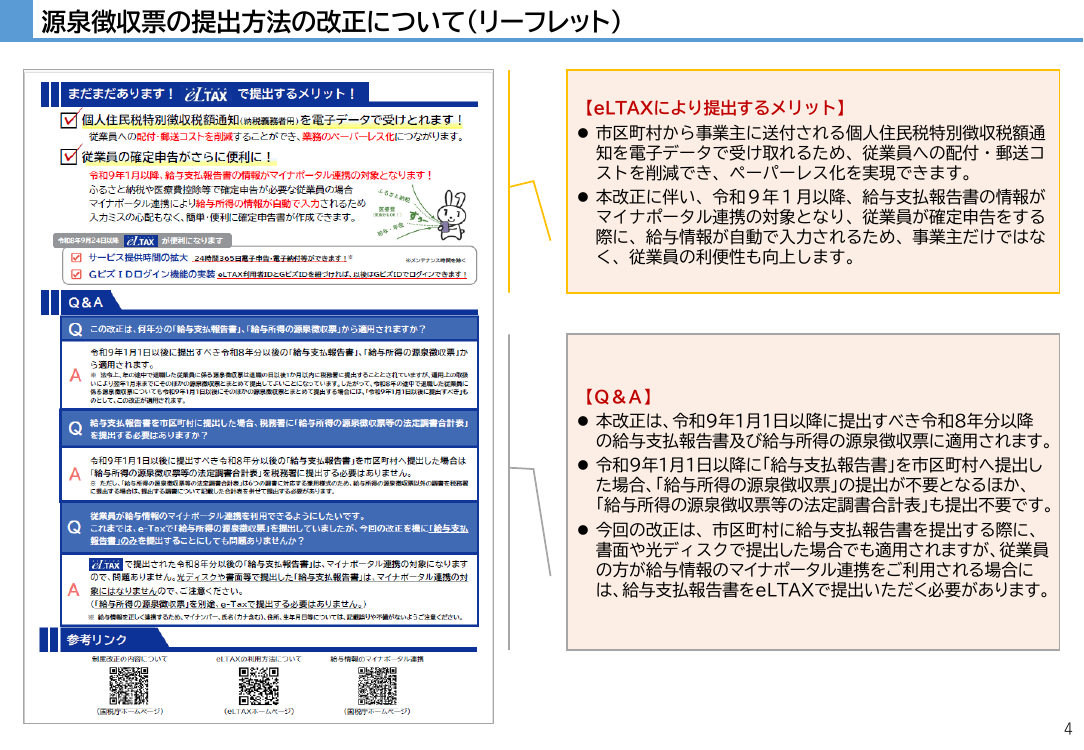Toggle the GビズIDログイン機能の実装 checkbox

pyautogui.click(x=76, y=274)
